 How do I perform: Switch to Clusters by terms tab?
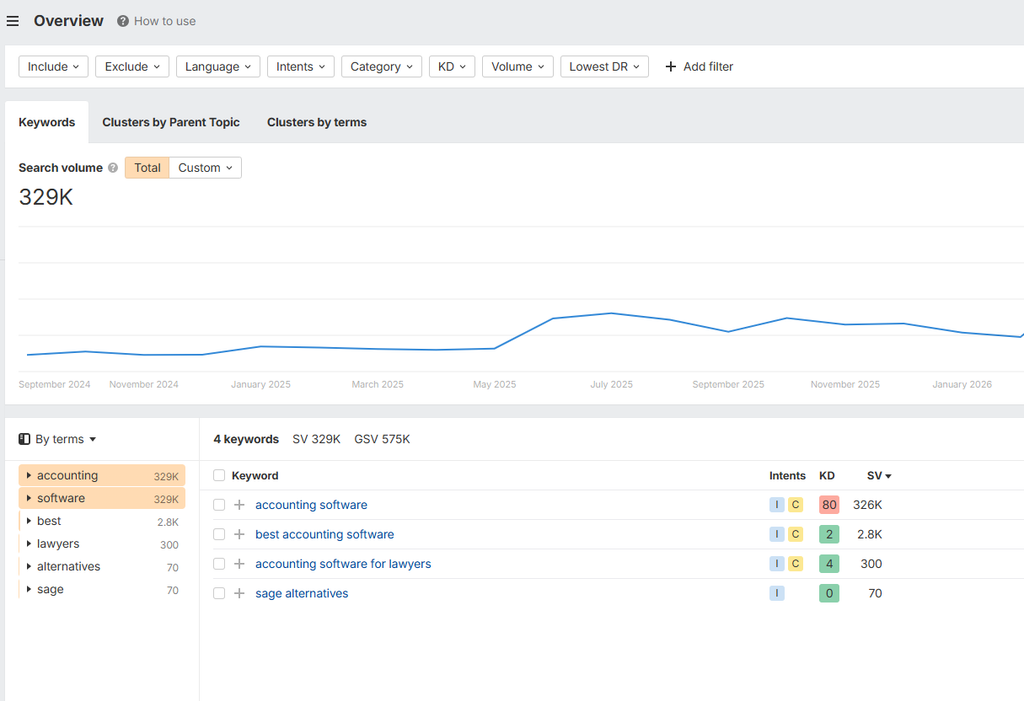click(x=317, y=122)
